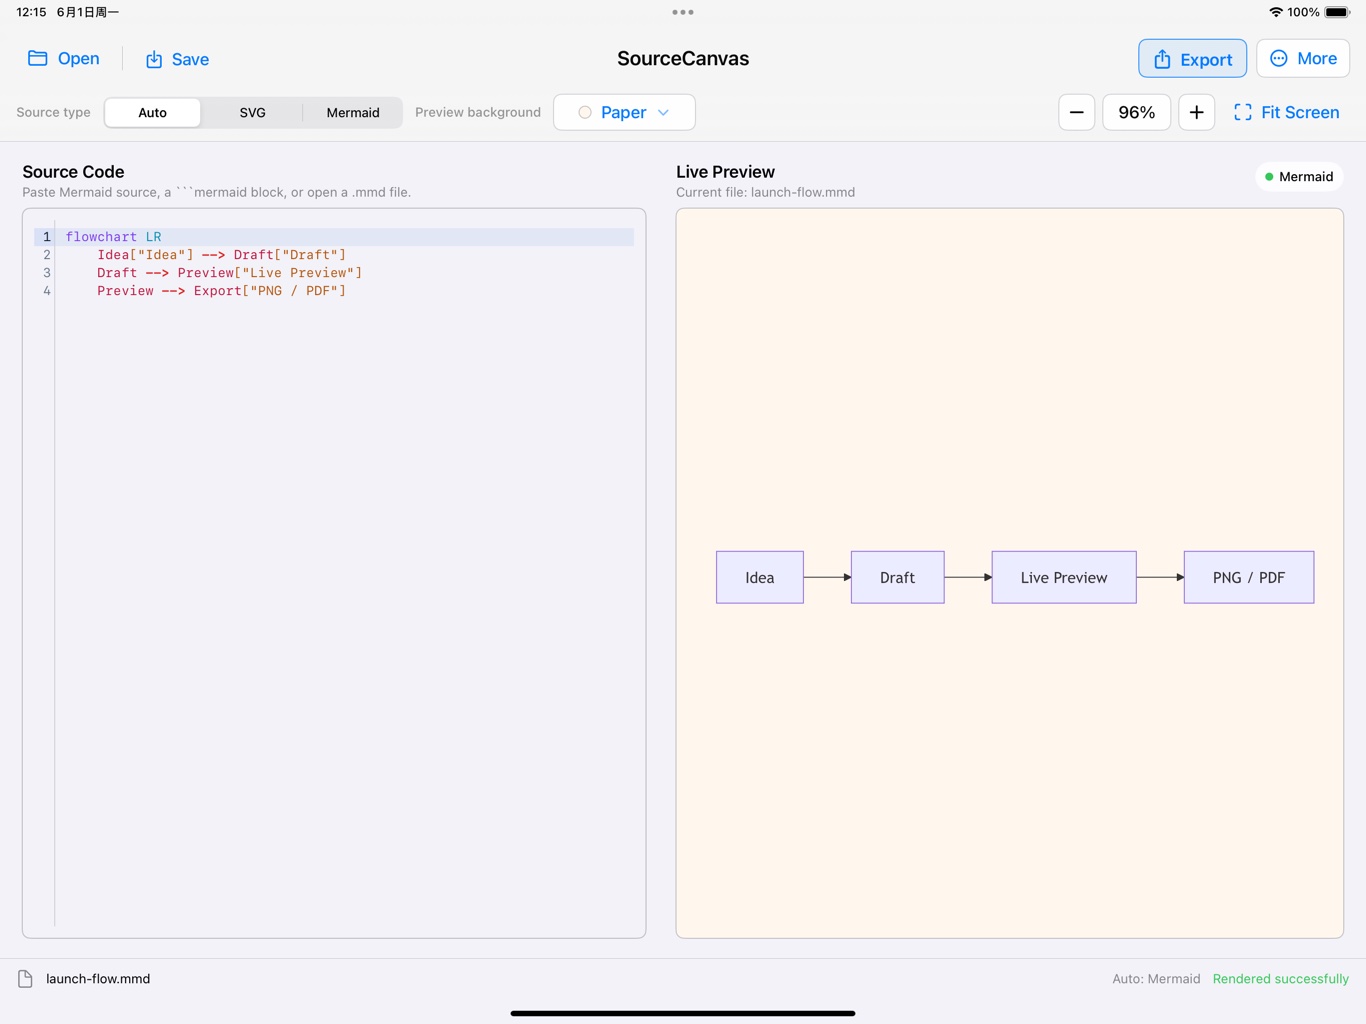Switch source type to SVG

coord(252,112)
